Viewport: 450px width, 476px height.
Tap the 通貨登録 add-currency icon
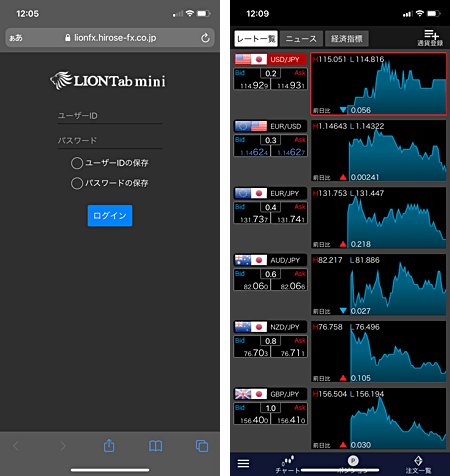click(430, 38)
